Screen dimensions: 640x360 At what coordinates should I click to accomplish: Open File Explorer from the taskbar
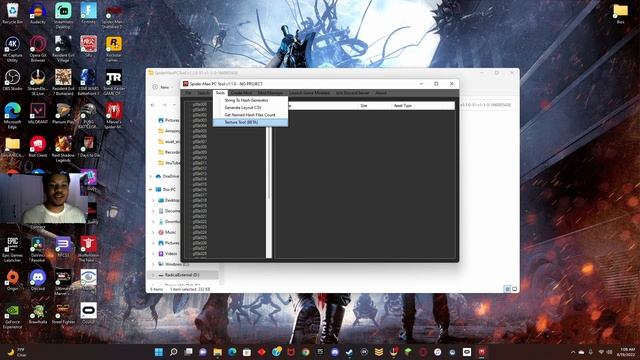pyautogui.click(x=218, y=352)
